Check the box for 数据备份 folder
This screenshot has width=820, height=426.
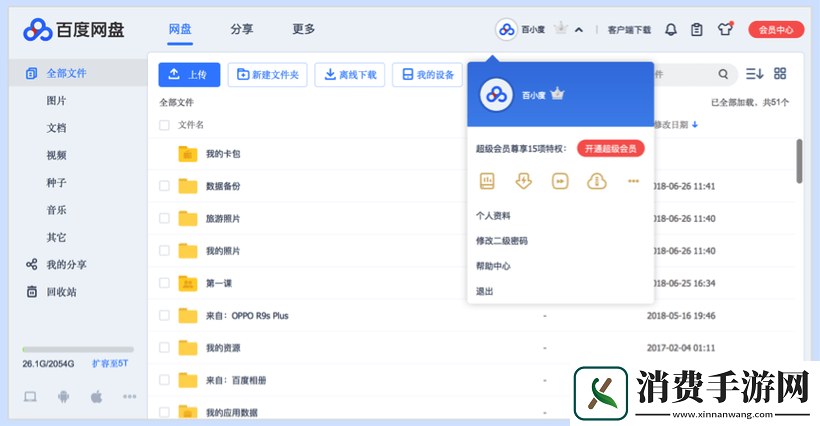(x=165, y=186)
